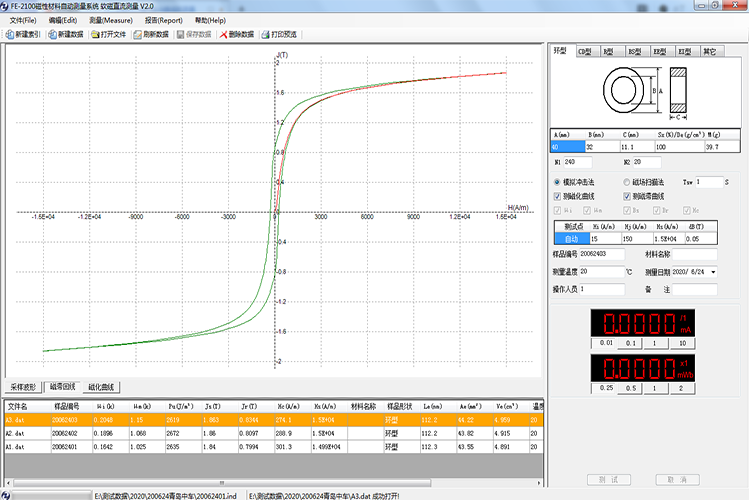Viewport: 750px width, 500px height.
Task: Click the 新建数据 toolbar icon
Action: (52, 34)
